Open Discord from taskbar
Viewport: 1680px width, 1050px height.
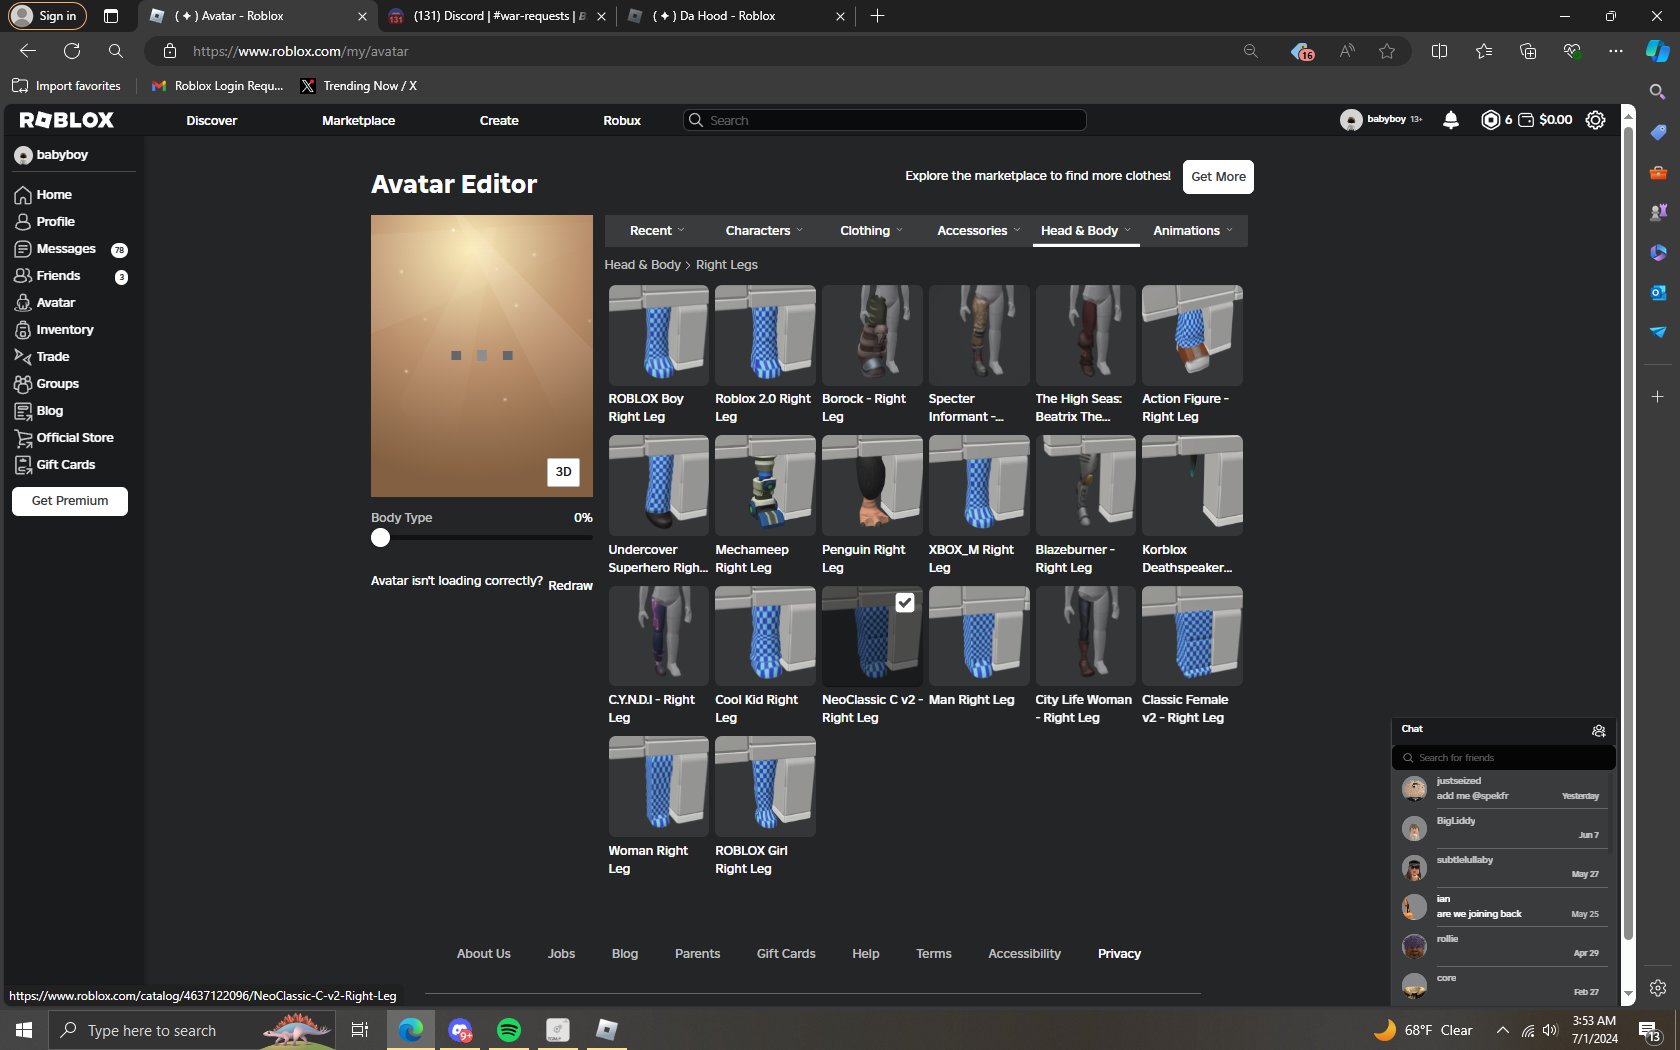[x=460, y=1030]
